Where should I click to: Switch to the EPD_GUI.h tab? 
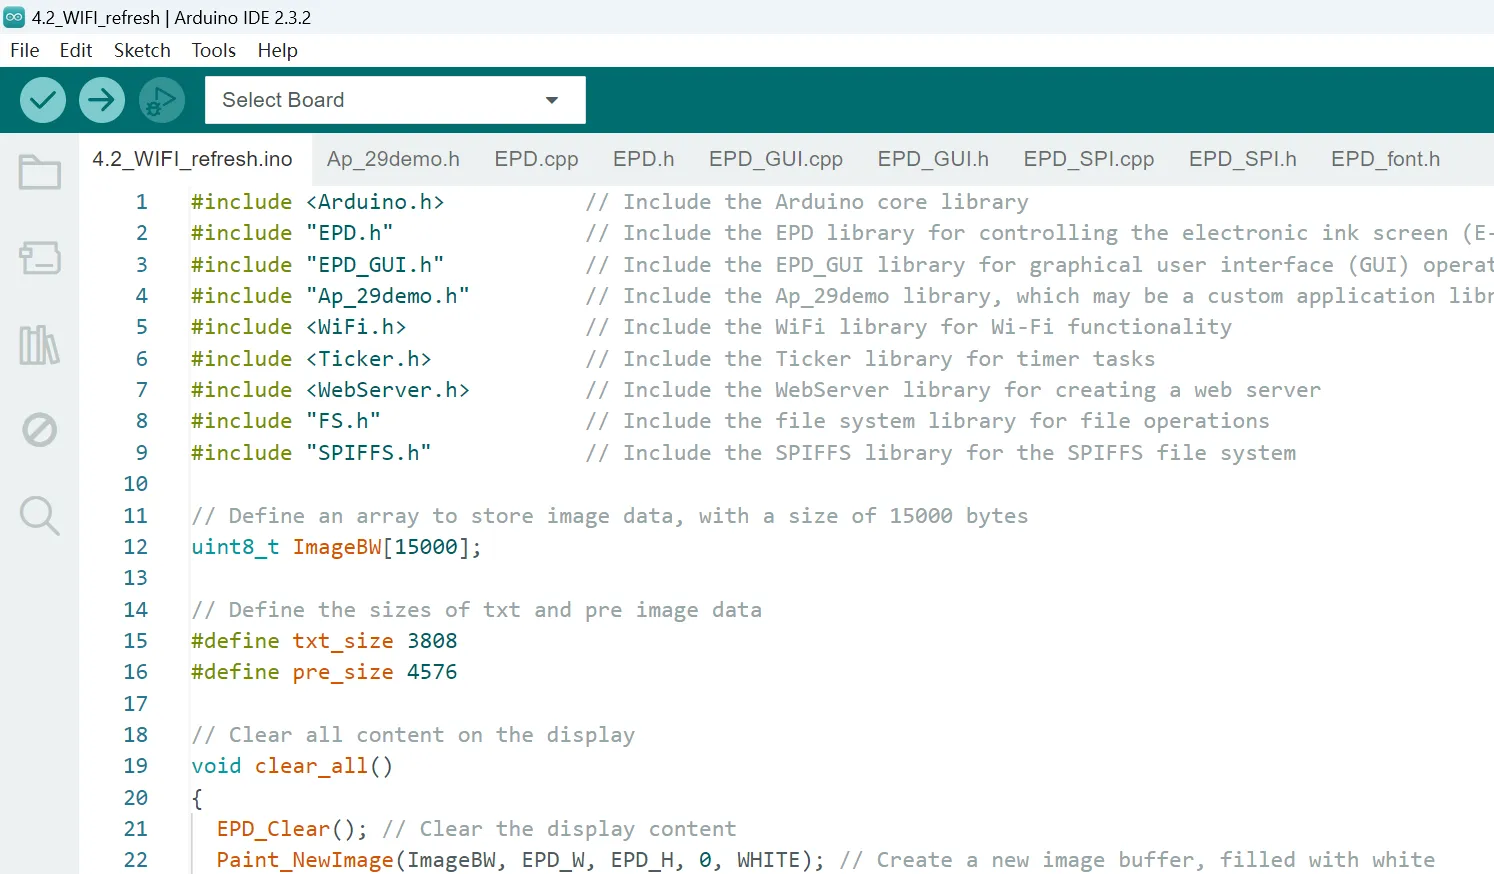[x=933, y=159]
